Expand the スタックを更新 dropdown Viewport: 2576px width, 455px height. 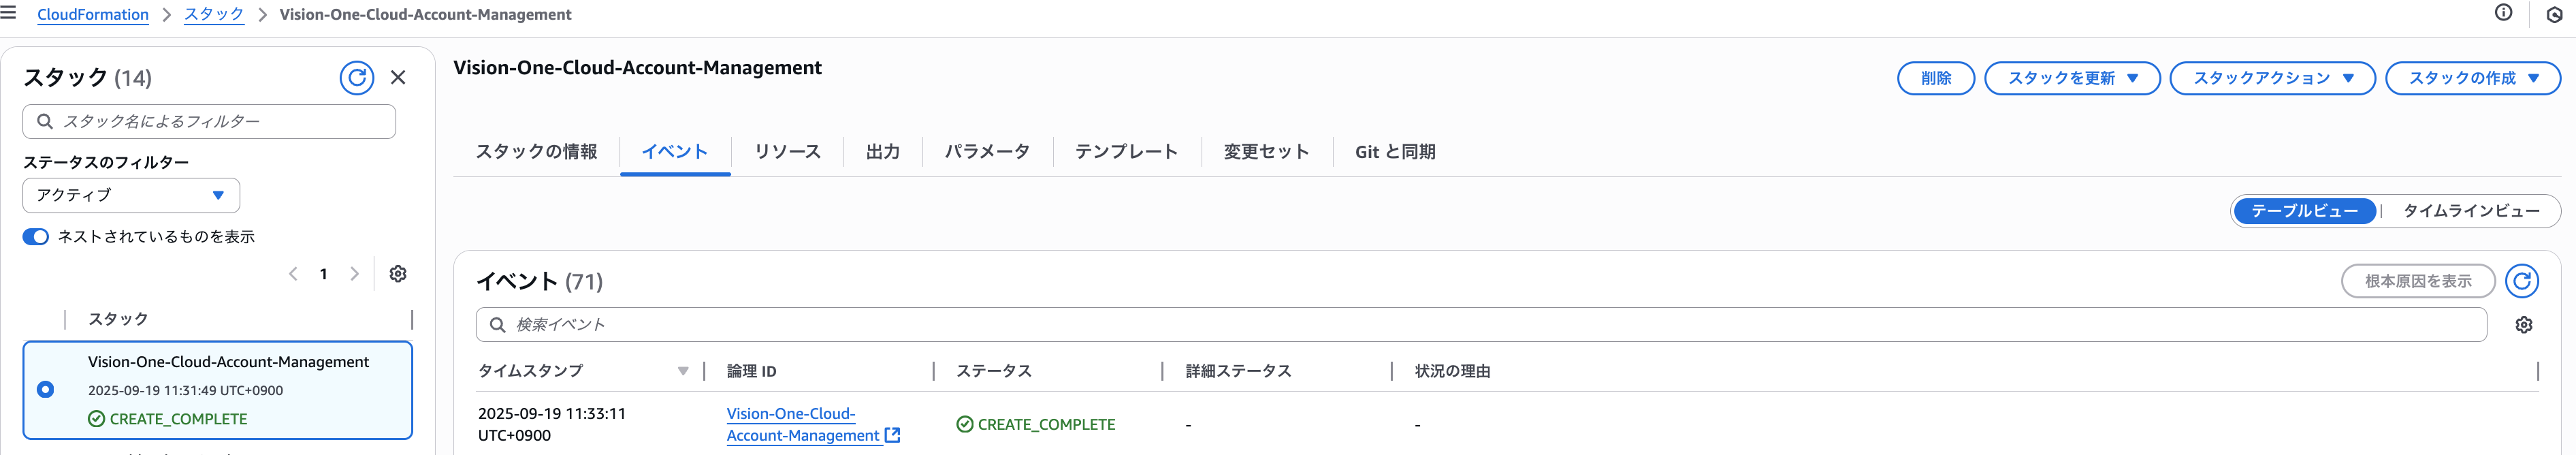2072,78
